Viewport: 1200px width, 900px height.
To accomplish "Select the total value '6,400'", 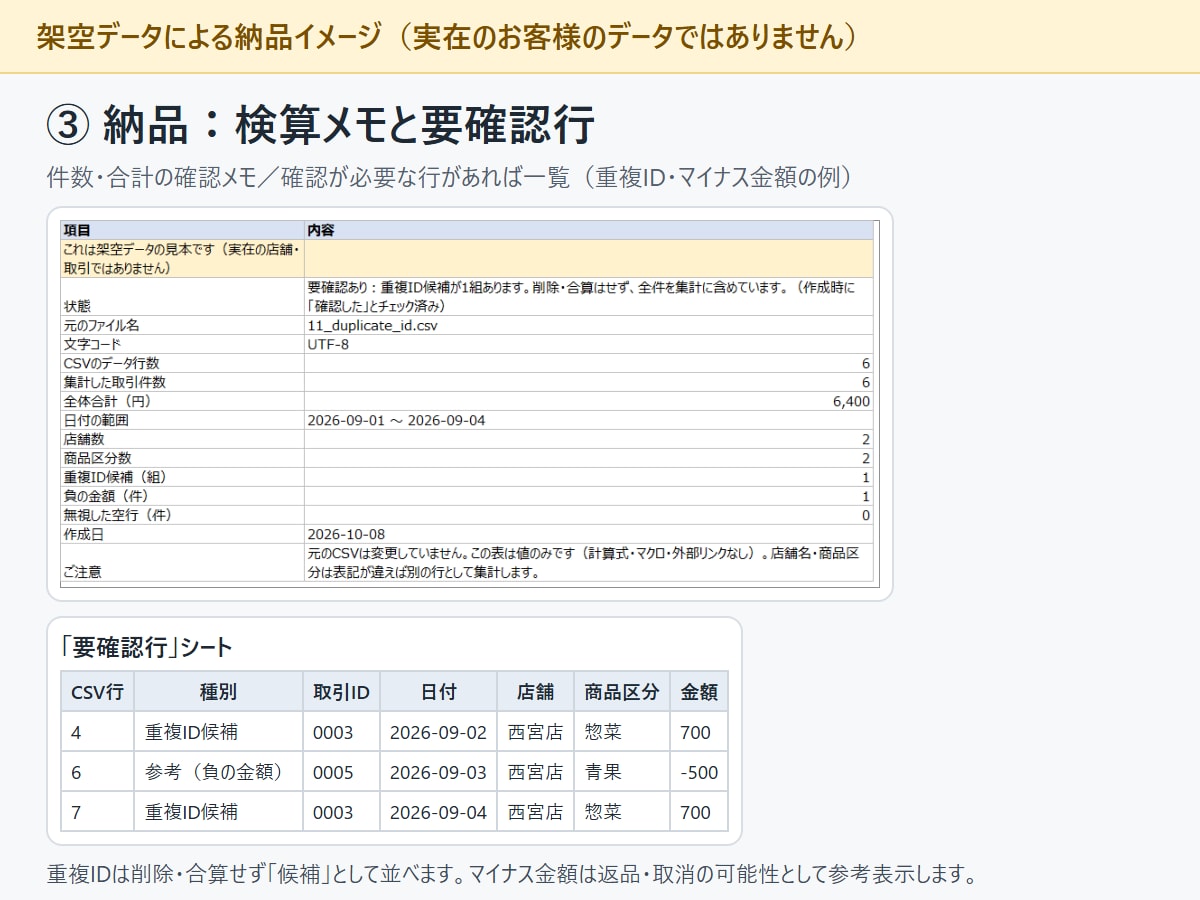I will [851, 401].
